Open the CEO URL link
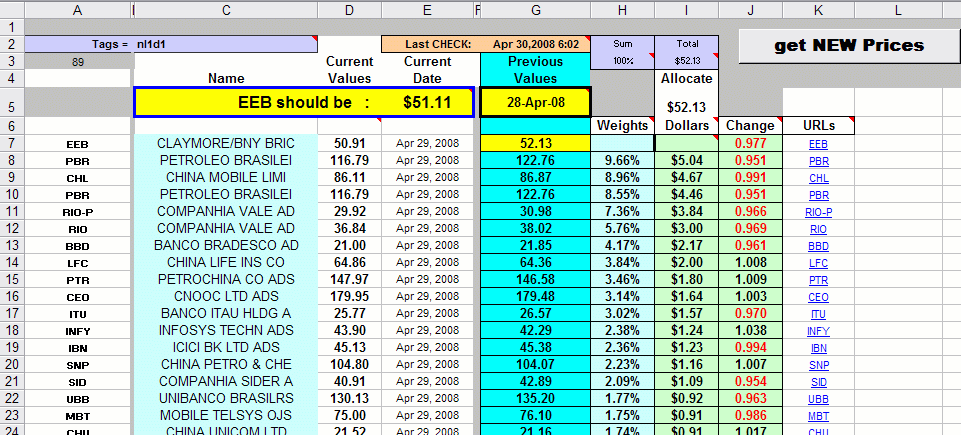The image size is (961, 435). (x=818, y=297)
